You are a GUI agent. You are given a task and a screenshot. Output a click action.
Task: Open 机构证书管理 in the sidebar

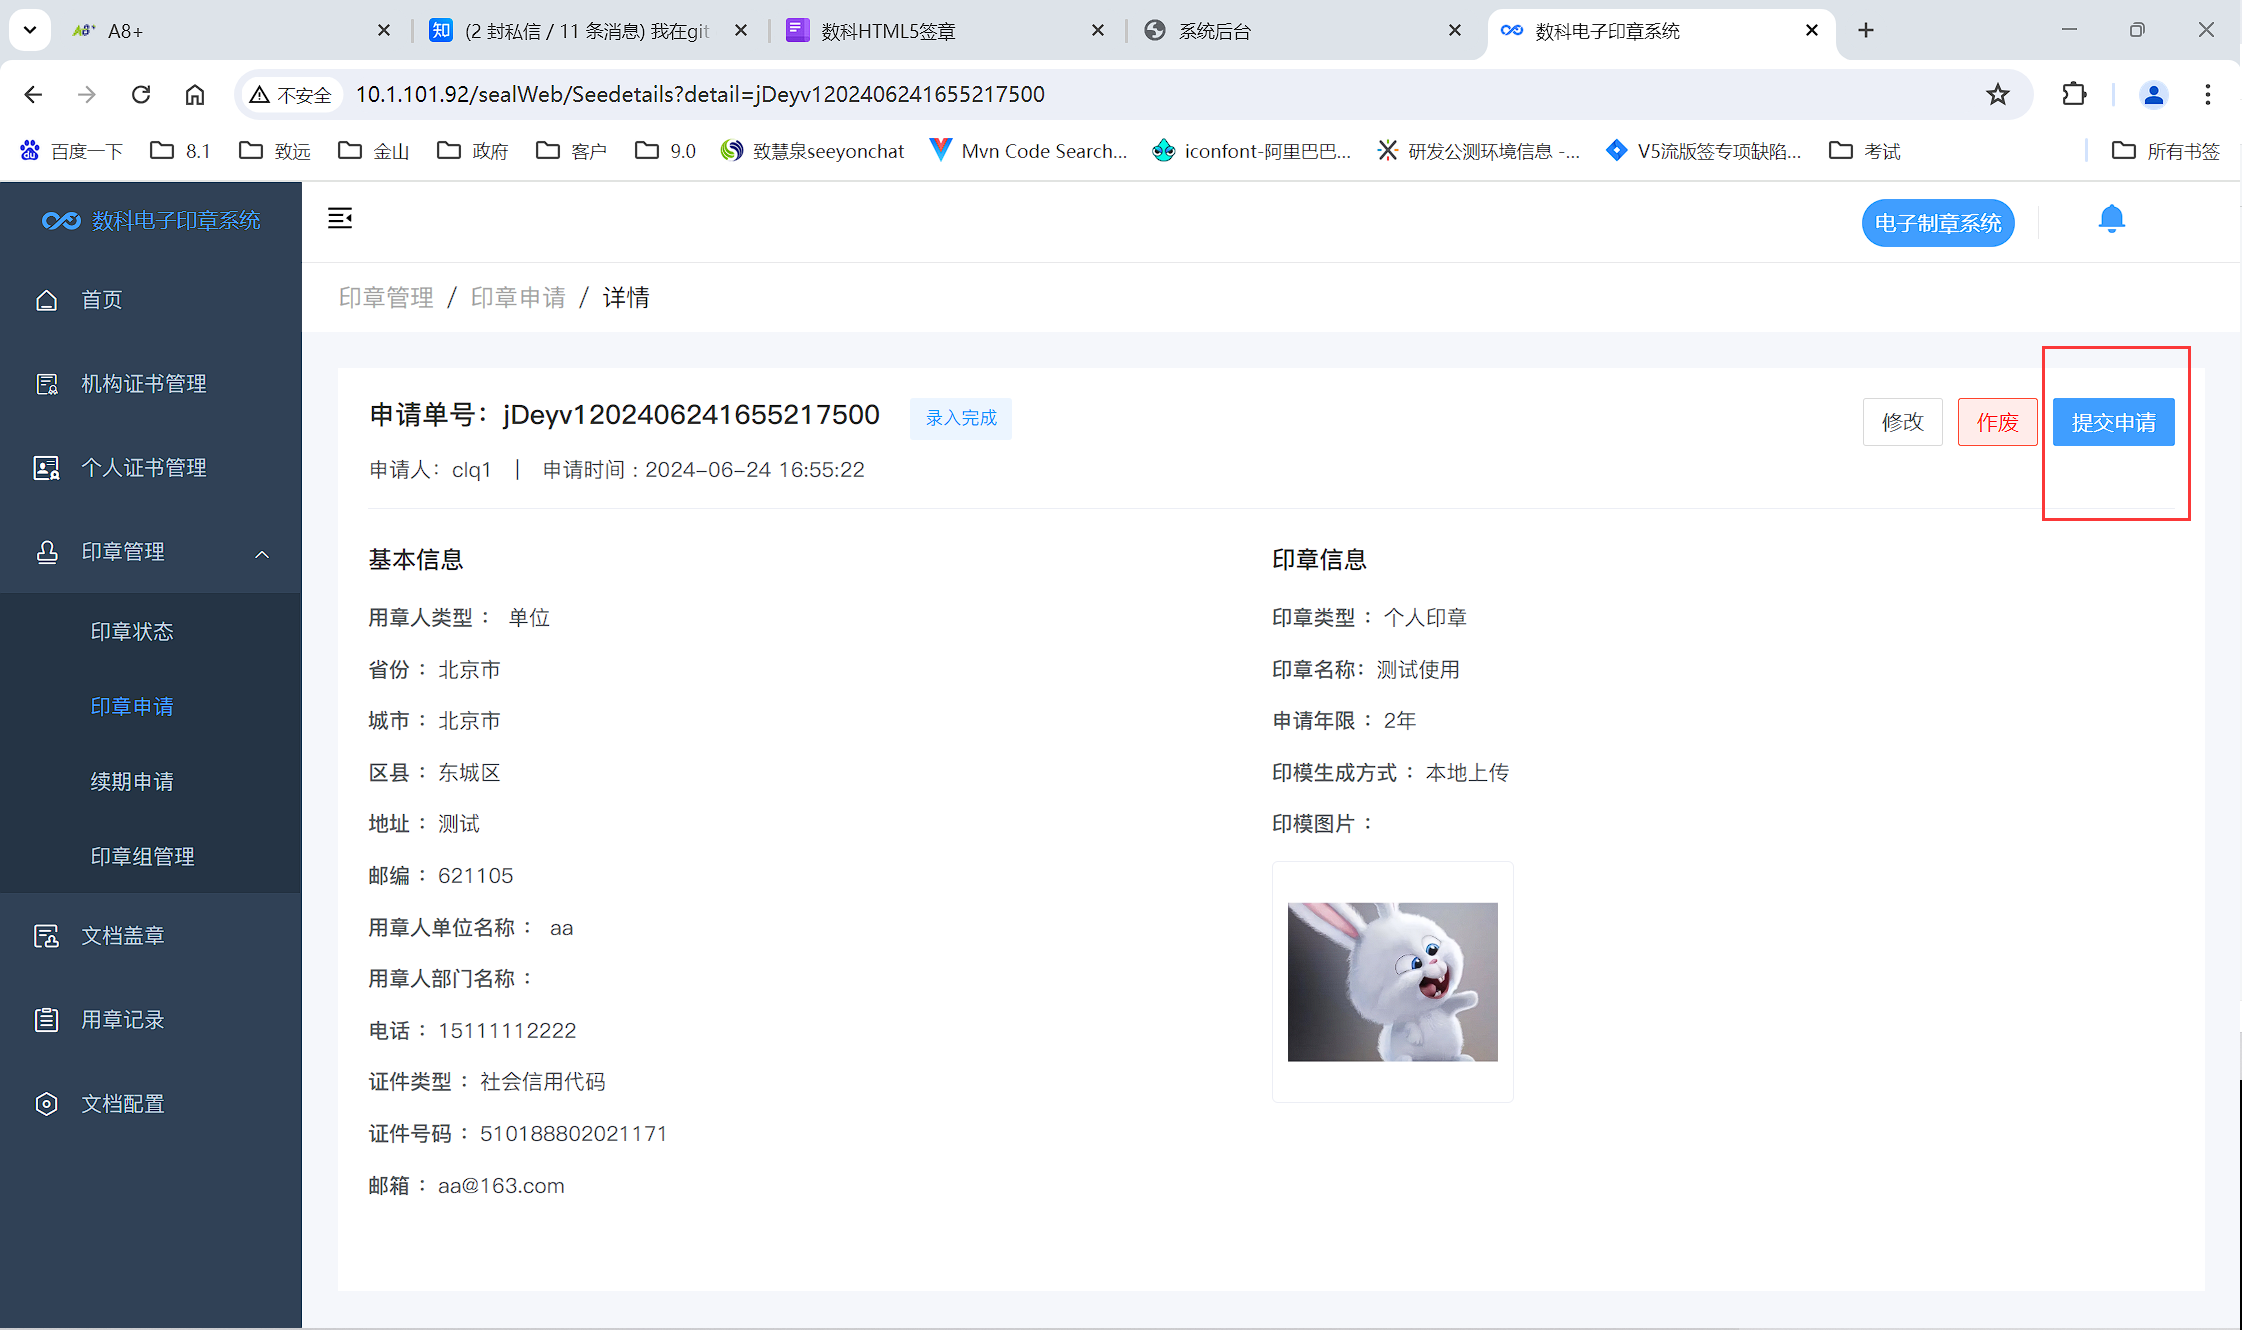143,383
